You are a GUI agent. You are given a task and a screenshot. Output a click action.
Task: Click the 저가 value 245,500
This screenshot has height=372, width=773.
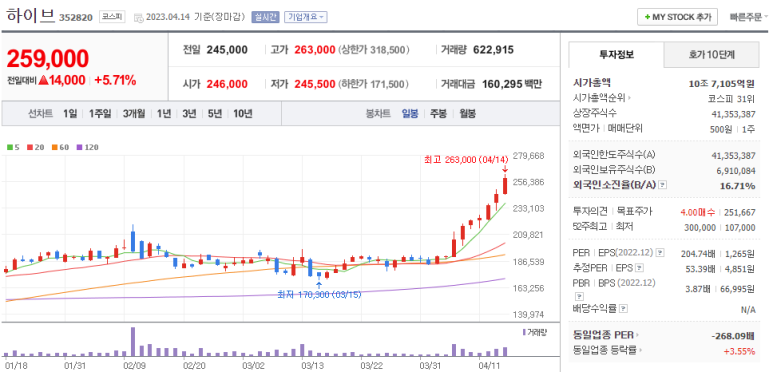(315, 84)
